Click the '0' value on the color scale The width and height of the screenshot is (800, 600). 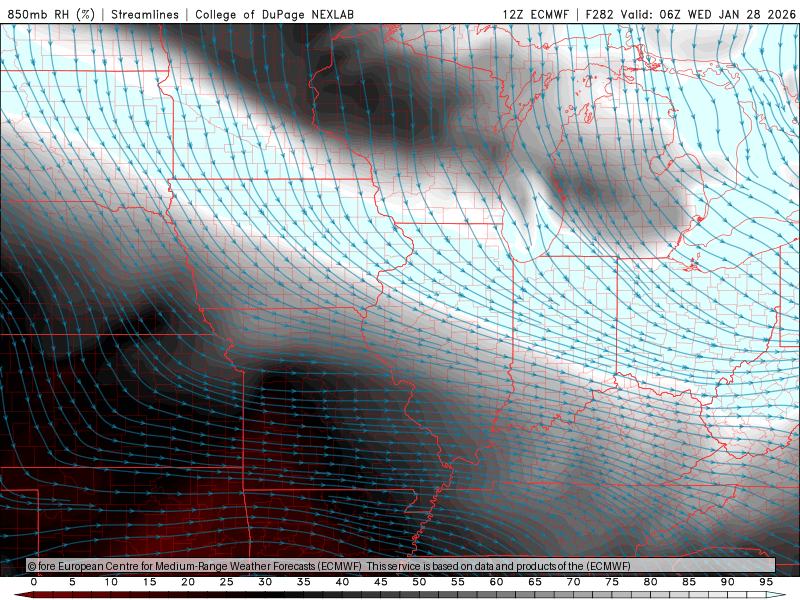point(34,582)
